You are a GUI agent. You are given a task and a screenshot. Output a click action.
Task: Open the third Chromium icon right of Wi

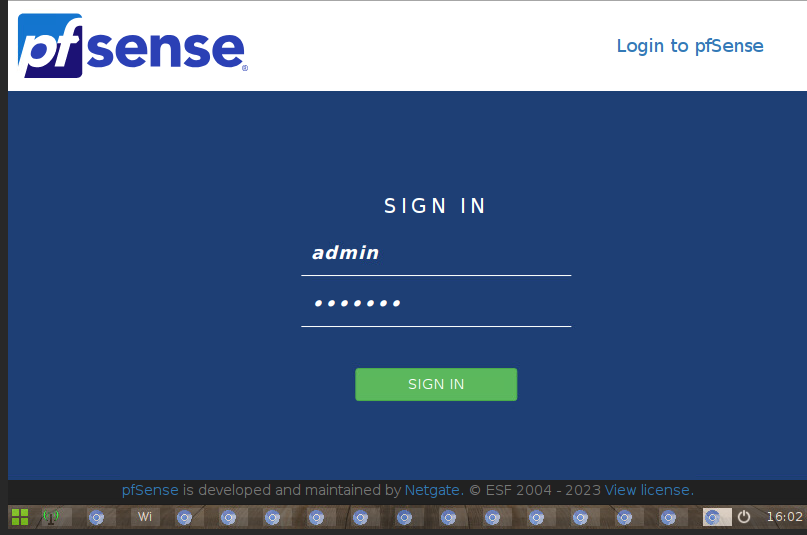click(x=272, y=517)
